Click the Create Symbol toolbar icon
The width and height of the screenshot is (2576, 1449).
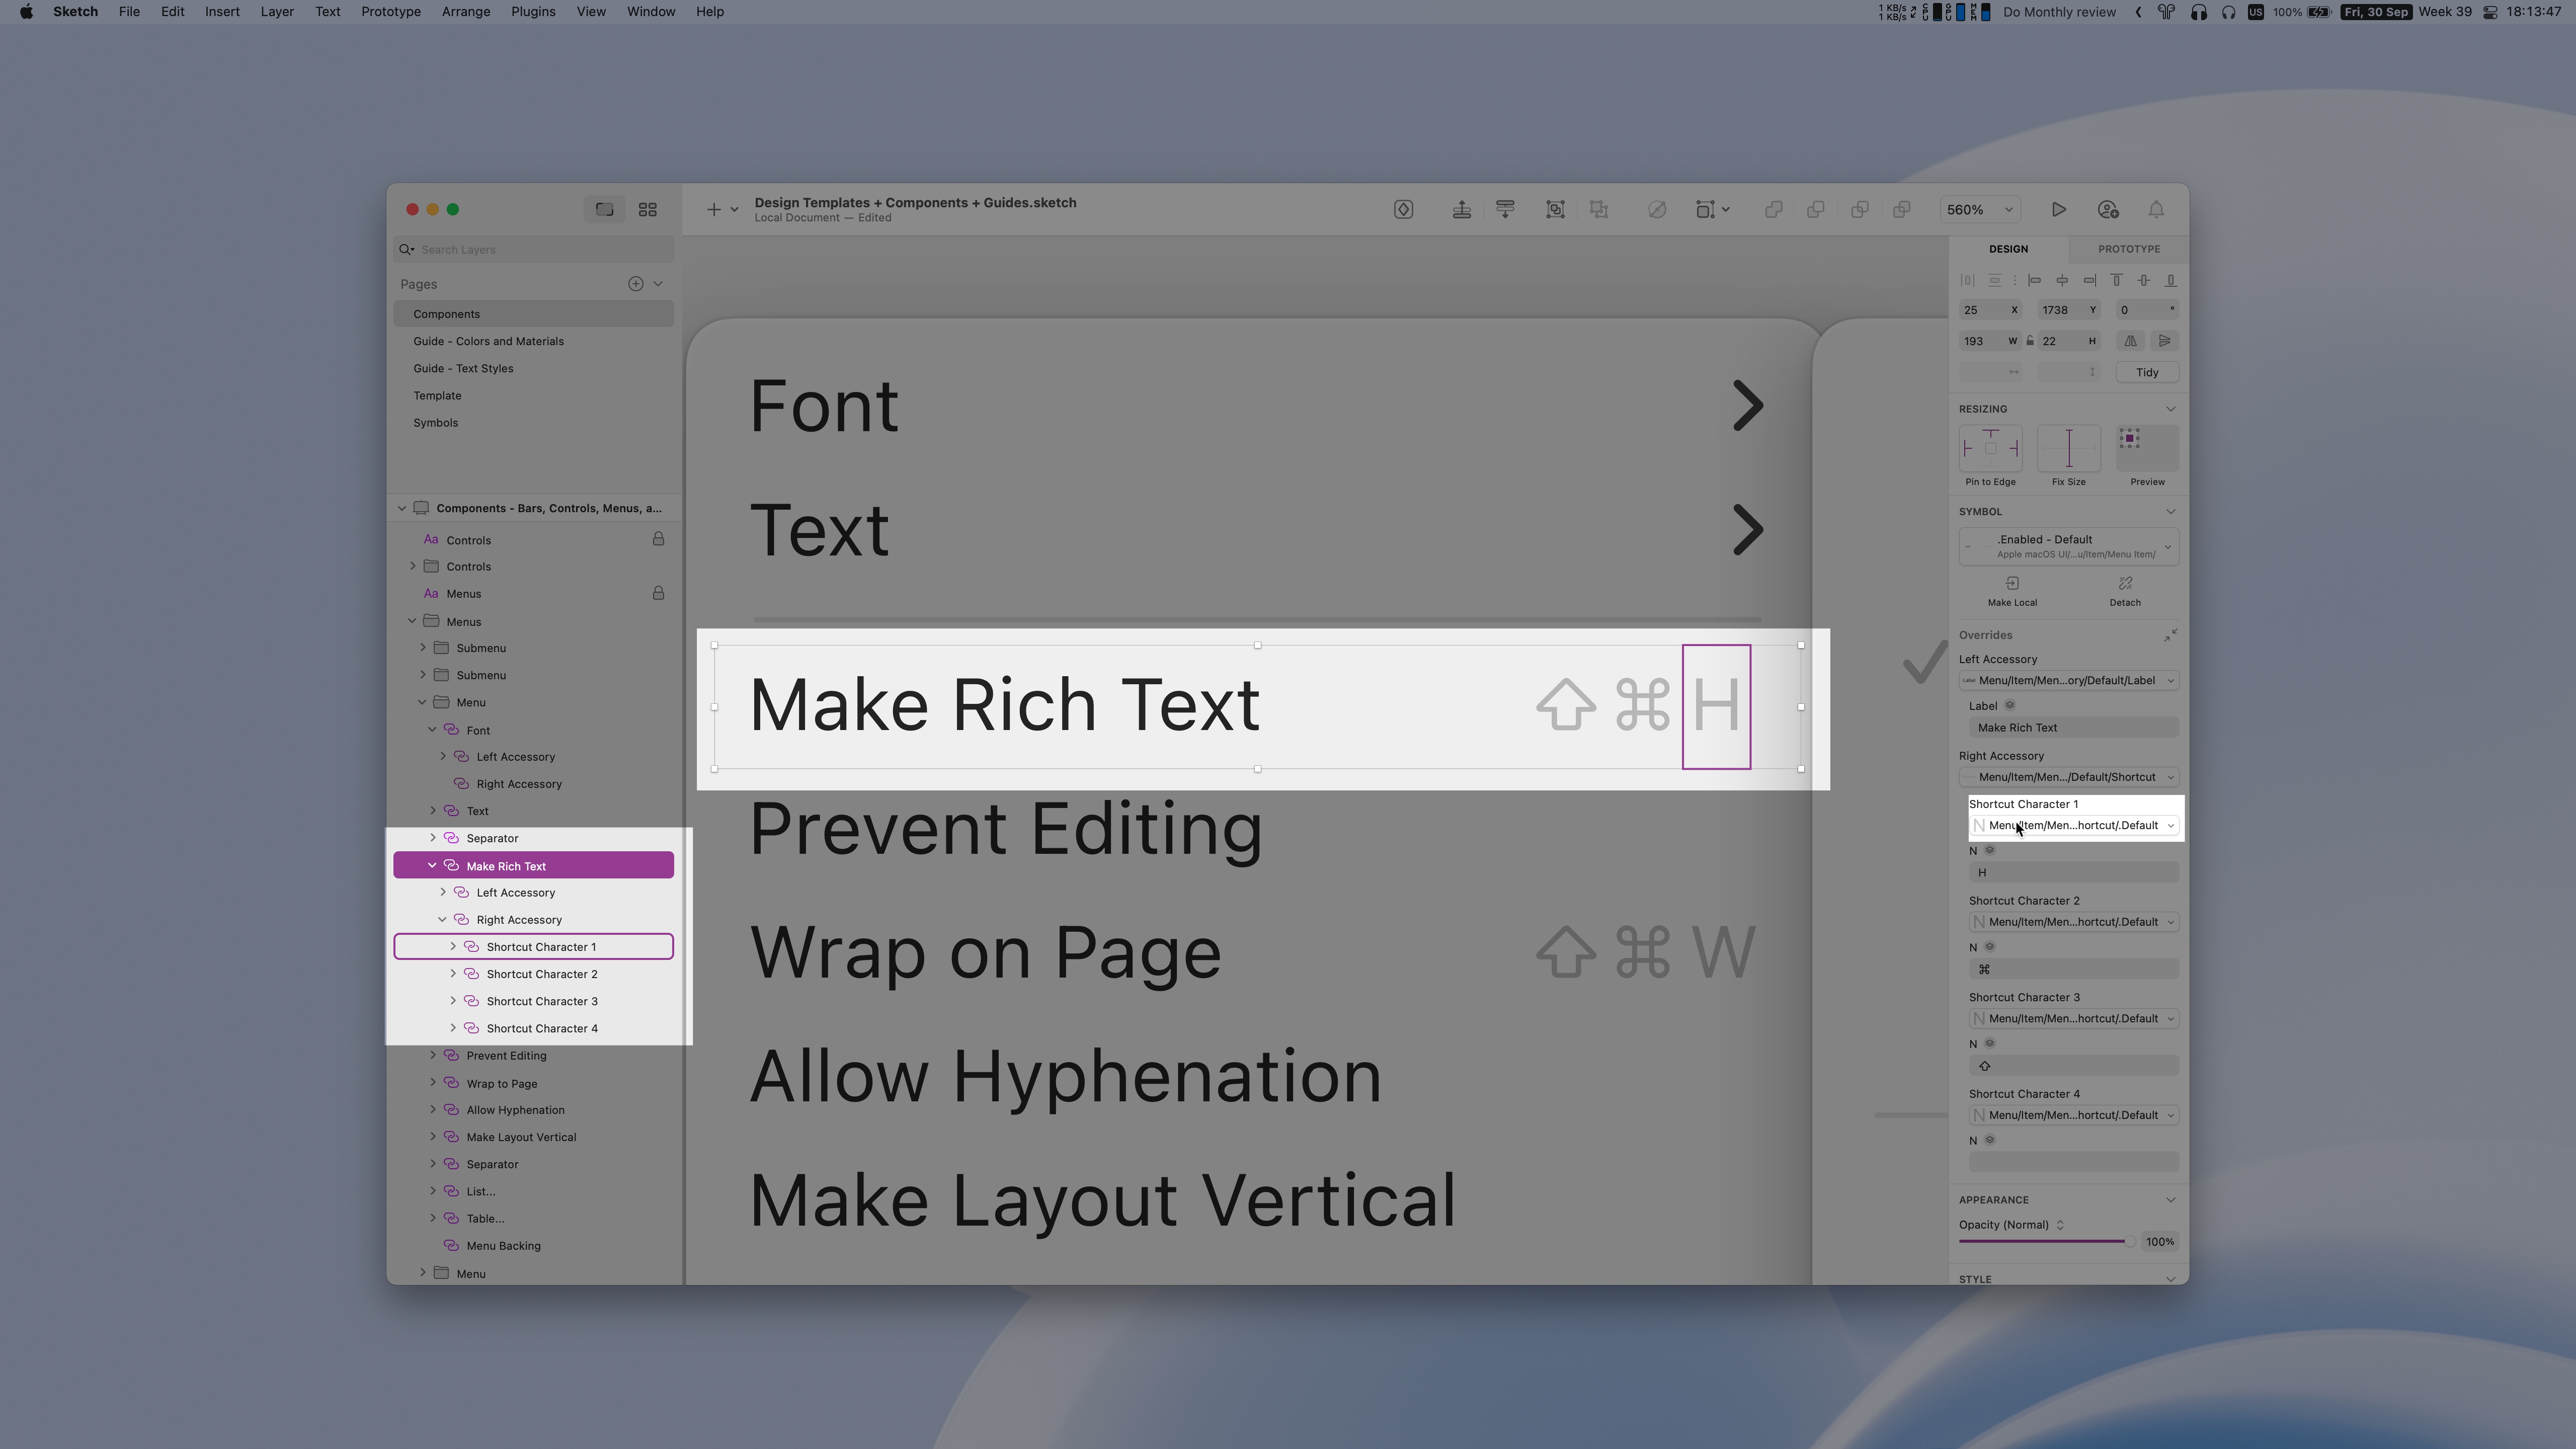click(x=1403, y=209)
